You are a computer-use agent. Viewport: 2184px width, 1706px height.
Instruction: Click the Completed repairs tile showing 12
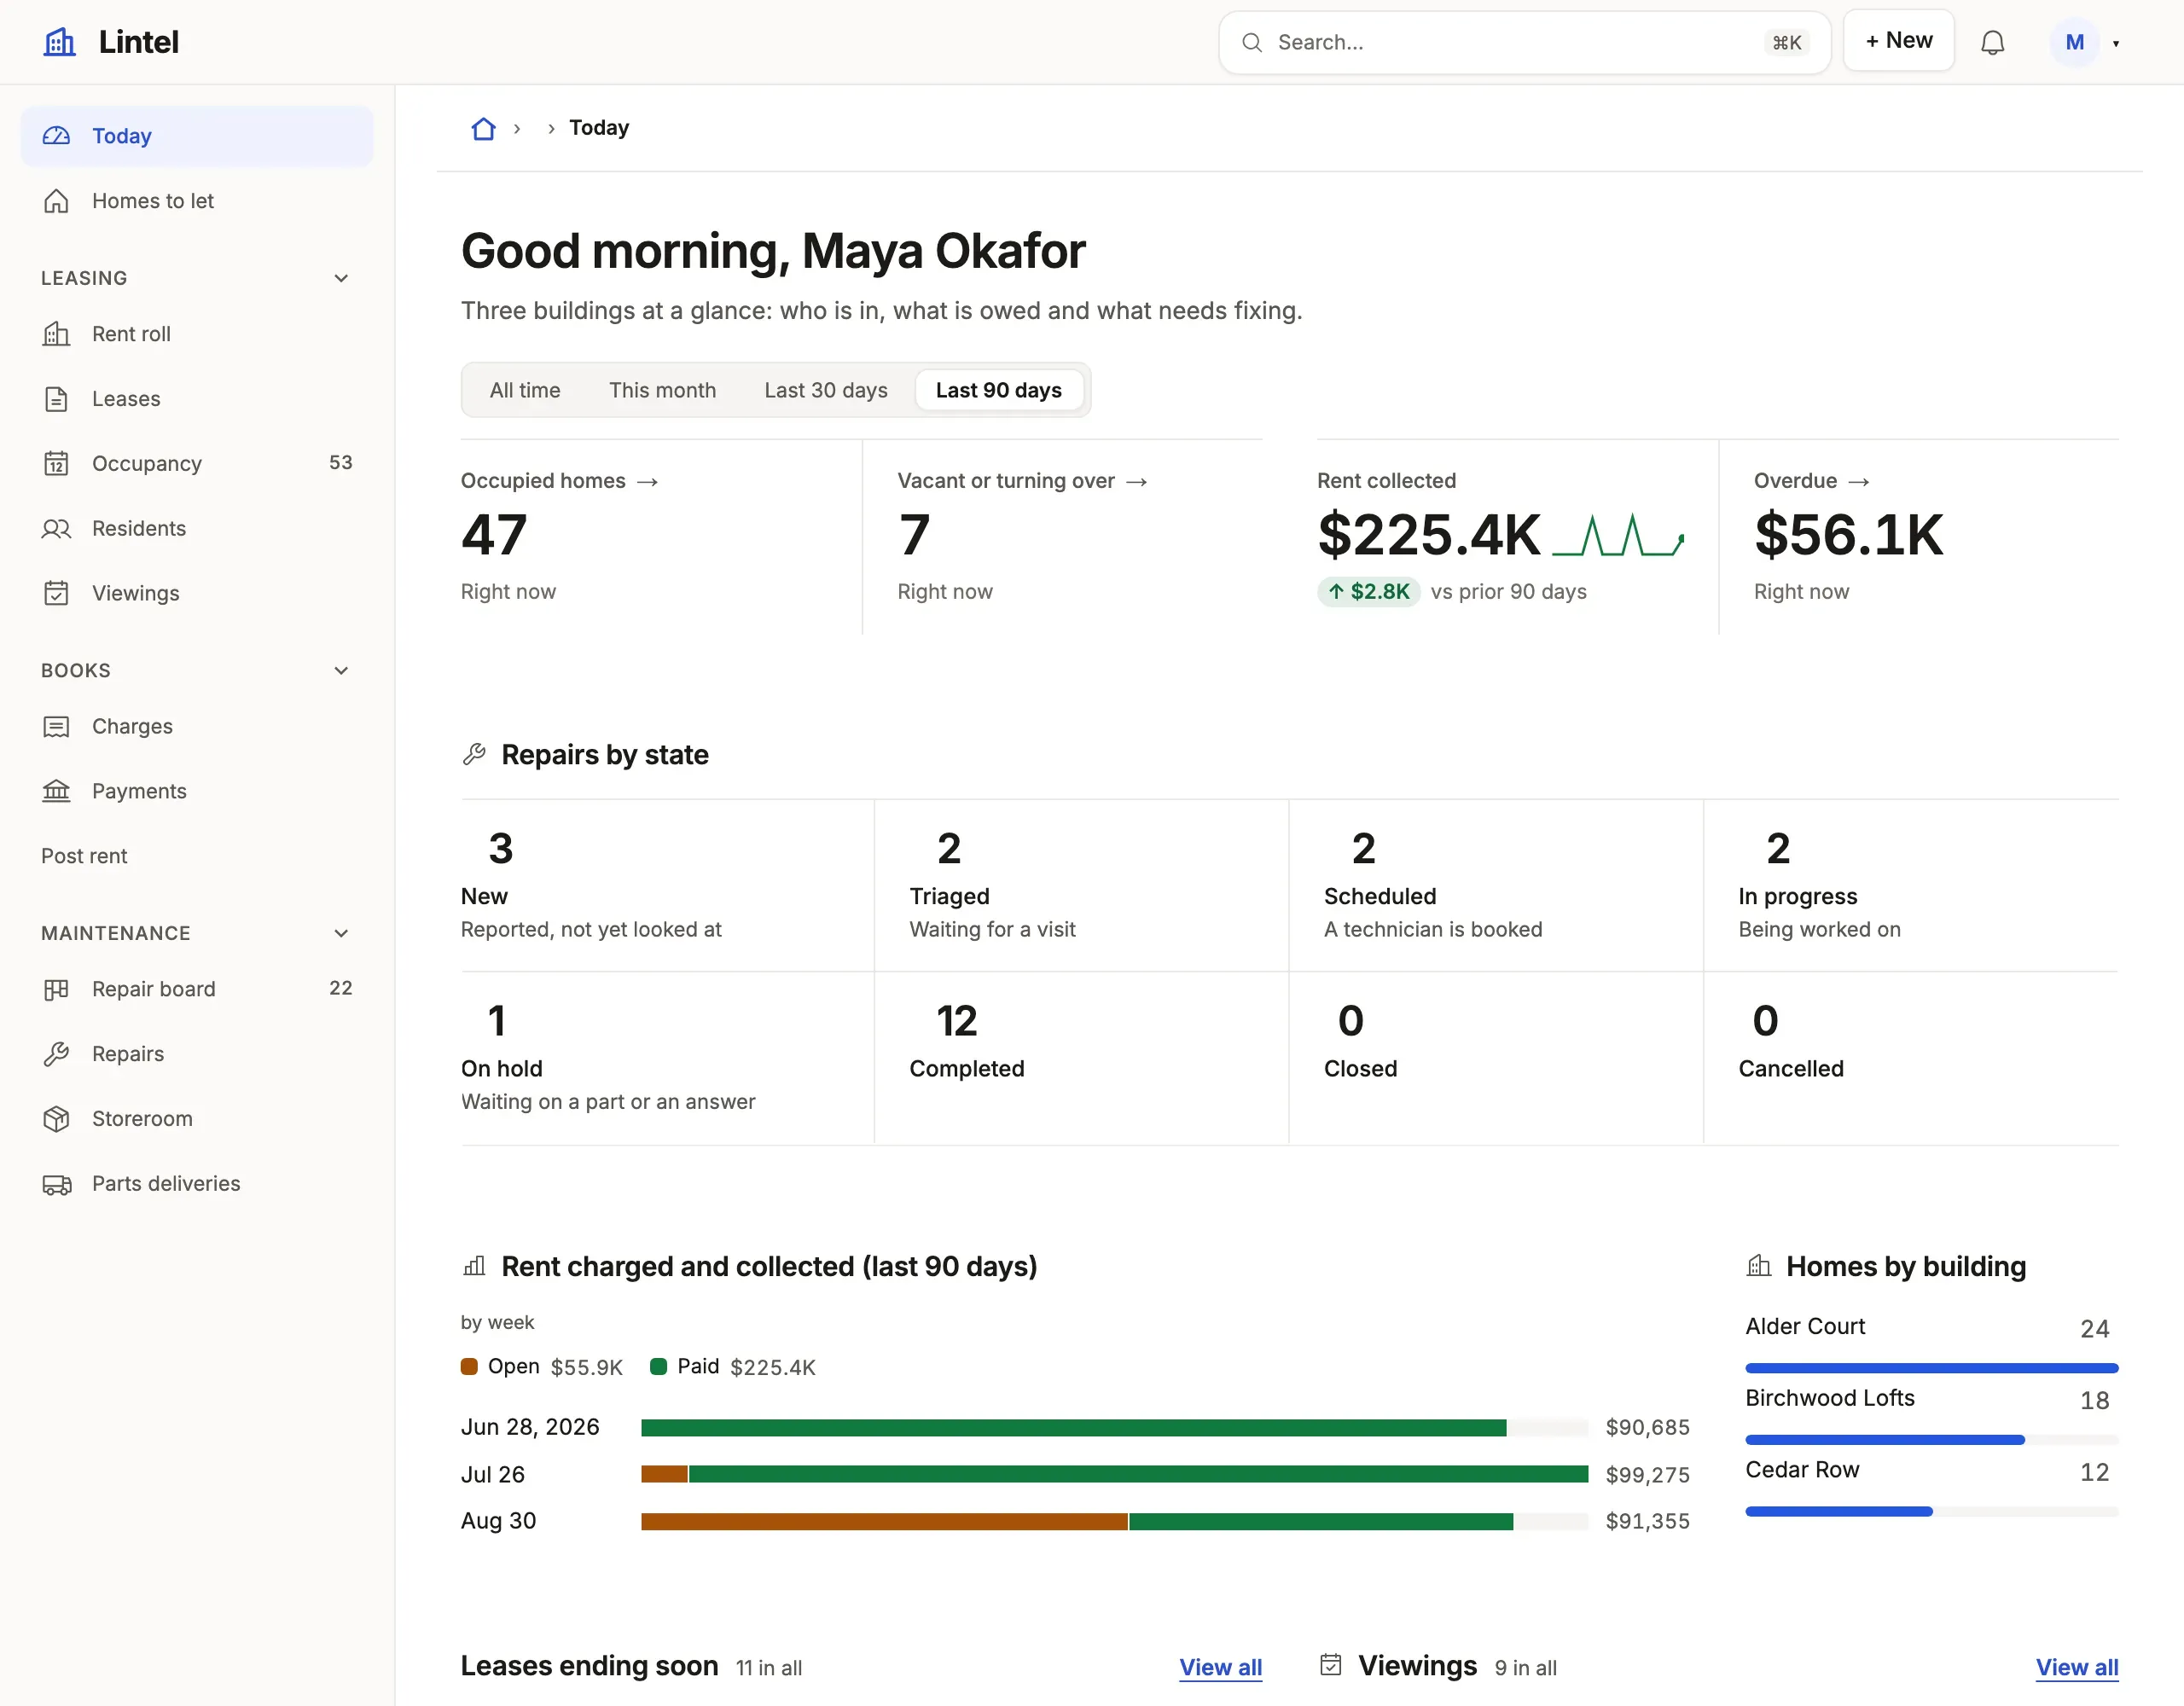(x=1082, y=1058)
